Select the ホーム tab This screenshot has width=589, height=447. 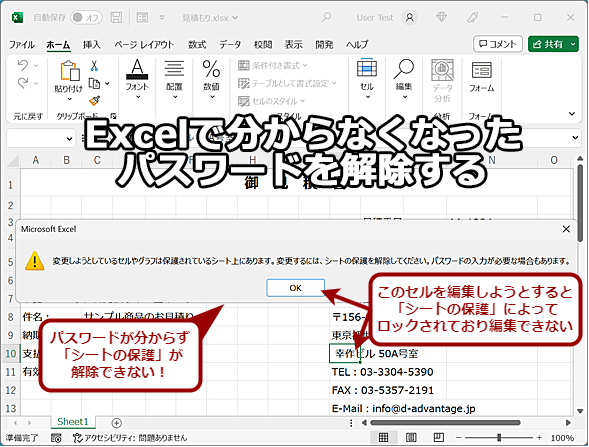[58, 45]
